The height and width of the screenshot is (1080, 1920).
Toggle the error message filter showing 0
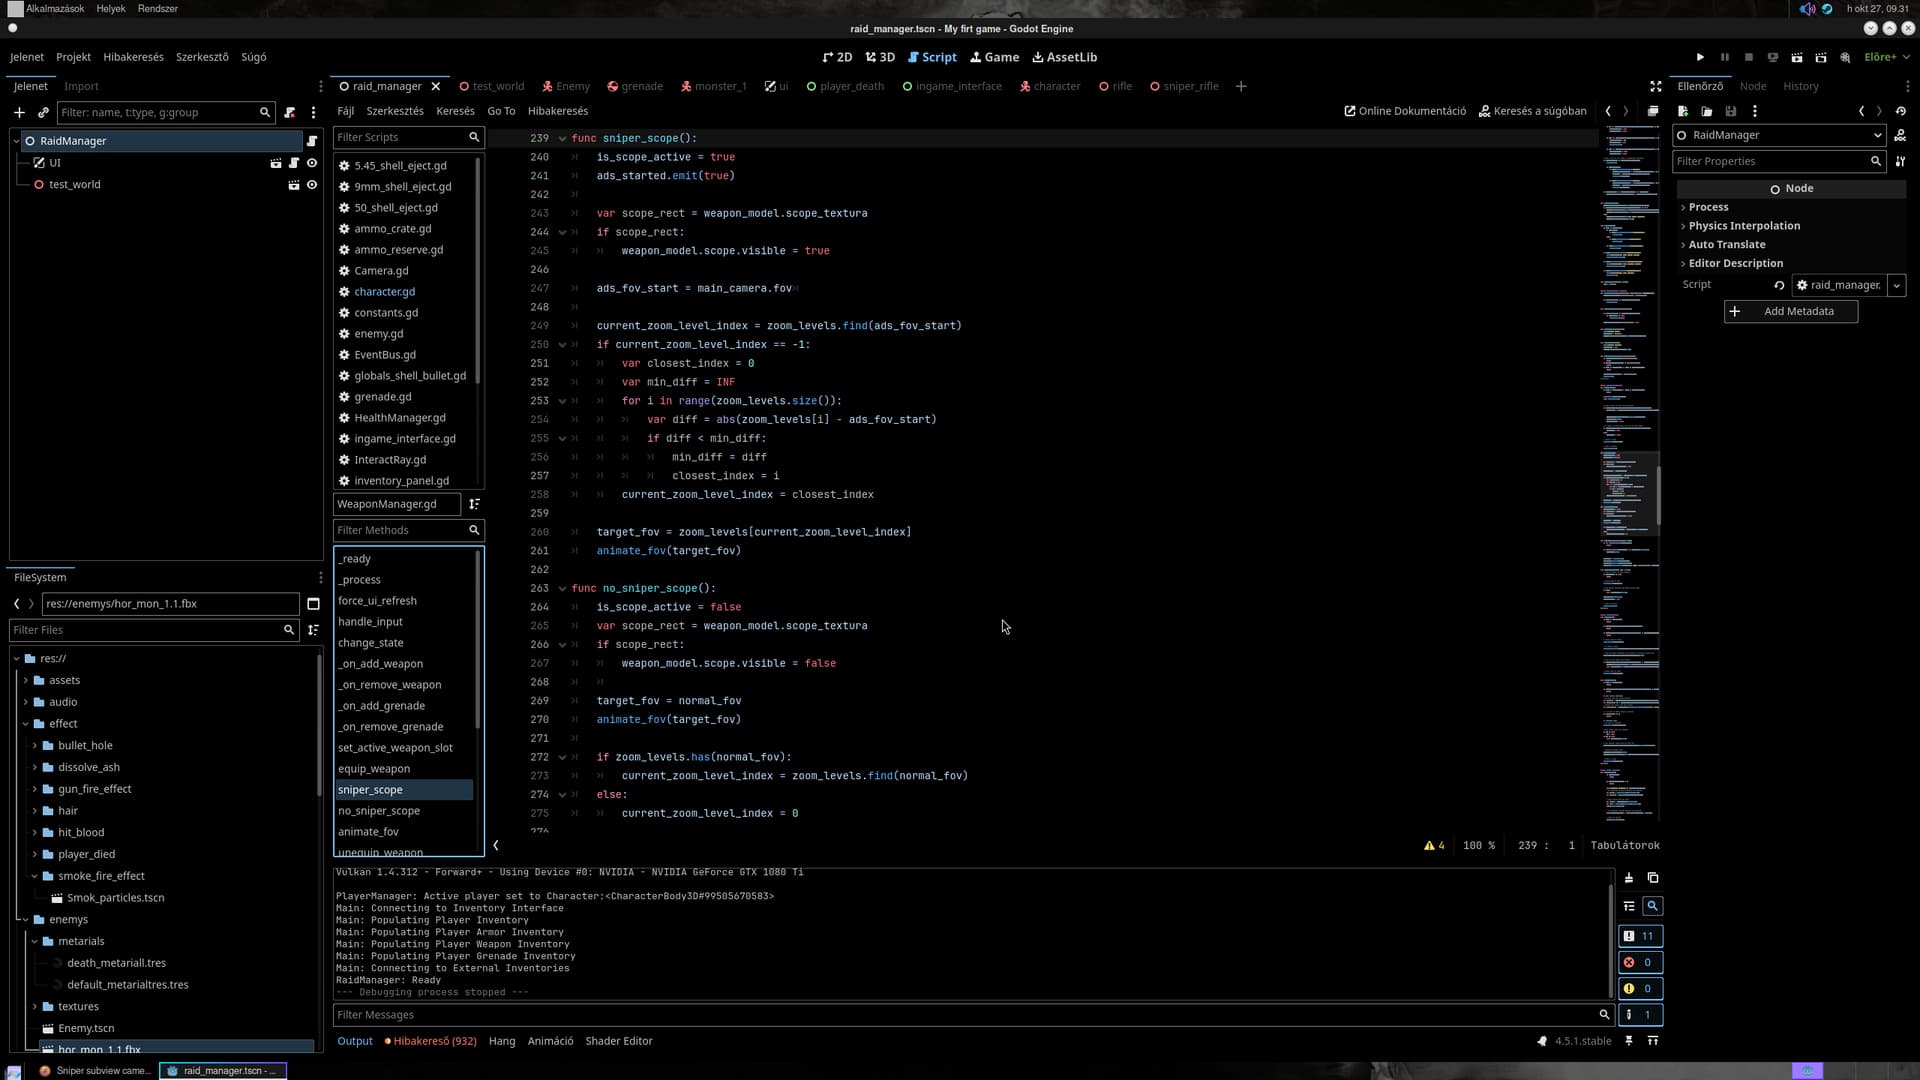[x=1640, y=962]
